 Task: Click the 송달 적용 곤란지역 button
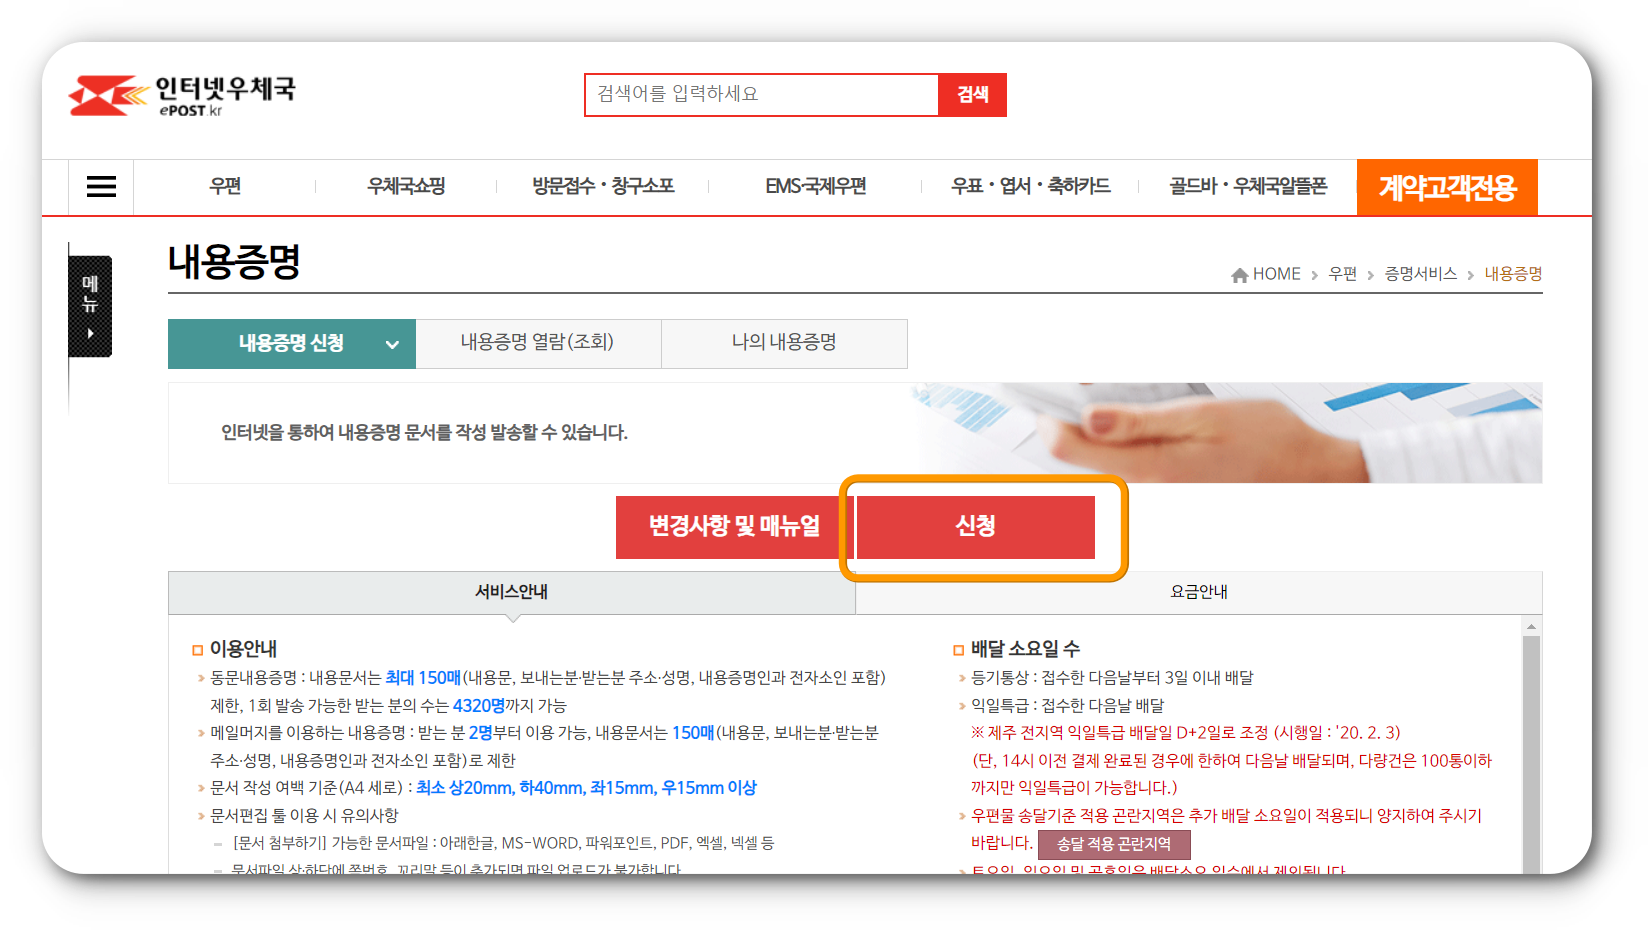(1117, 845)
